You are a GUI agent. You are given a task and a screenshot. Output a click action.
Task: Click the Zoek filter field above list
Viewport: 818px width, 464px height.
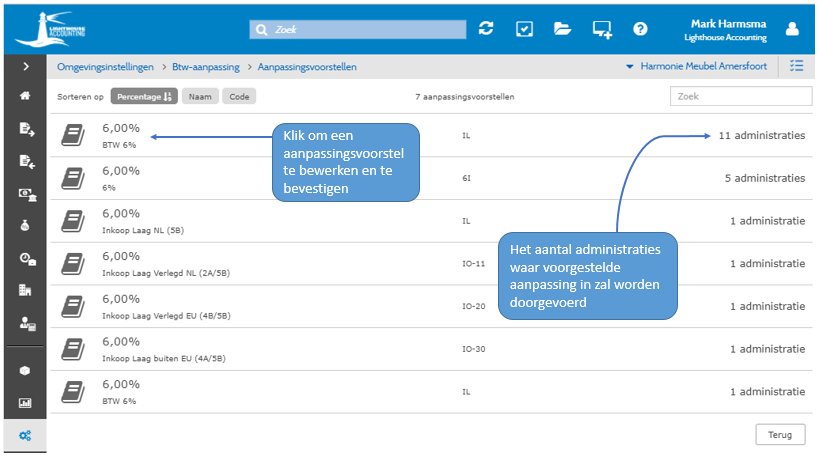pyautogui.click(x=740, y=96)
